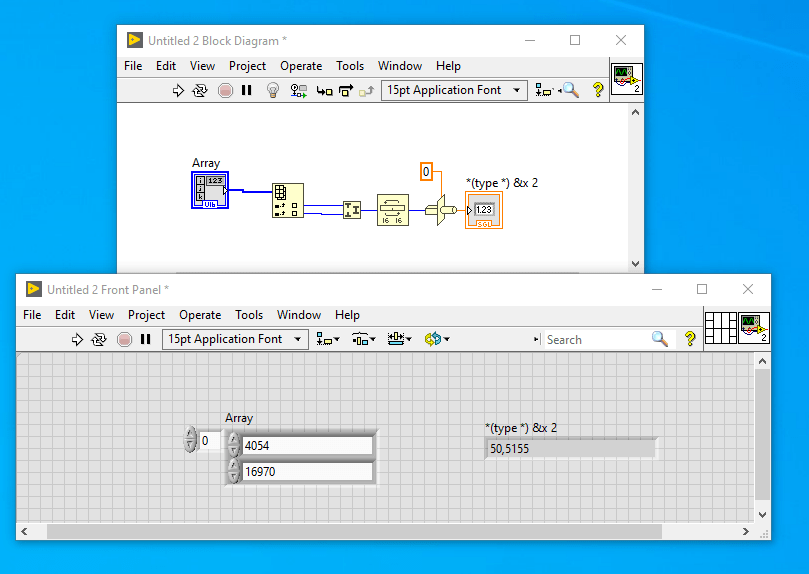Select the Join Numbers function node

352,210
